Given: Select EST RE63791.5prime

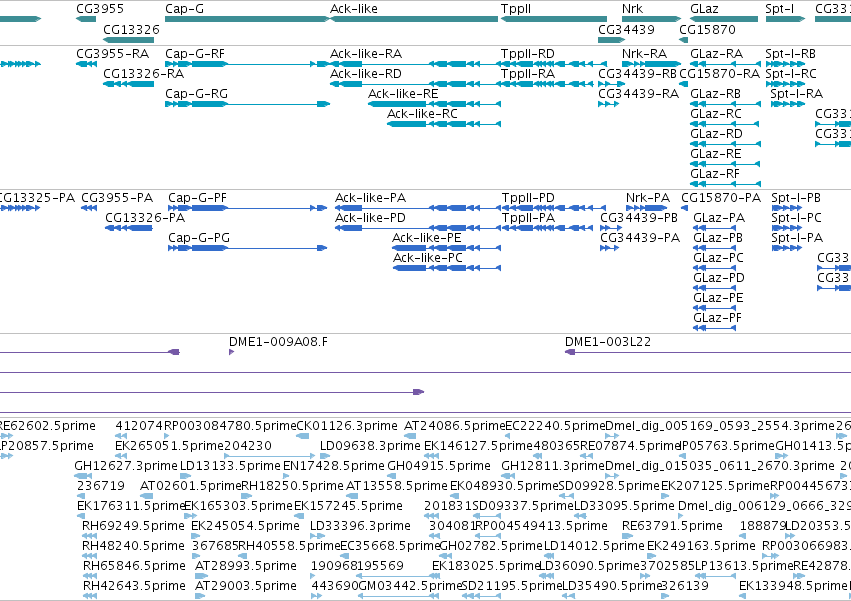Looking at the screenshot, I should click(628, 536).
